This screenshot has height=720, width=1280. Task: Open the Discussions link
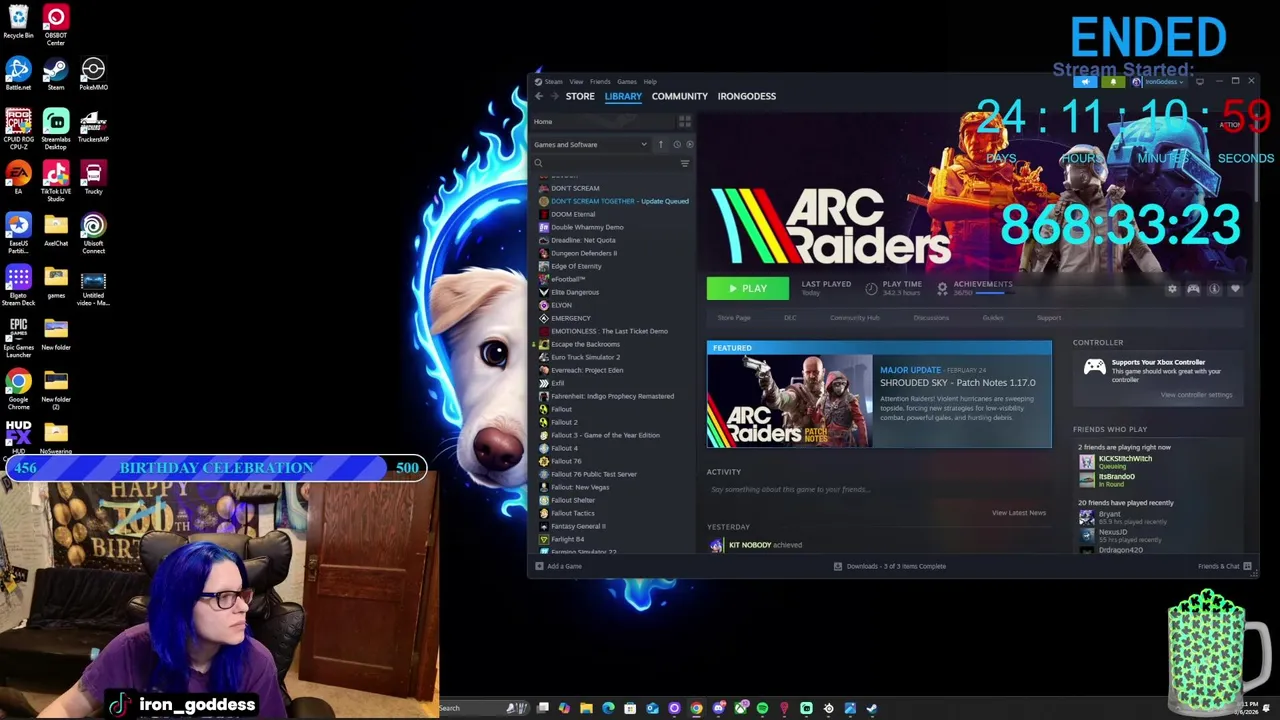(931, 318)
